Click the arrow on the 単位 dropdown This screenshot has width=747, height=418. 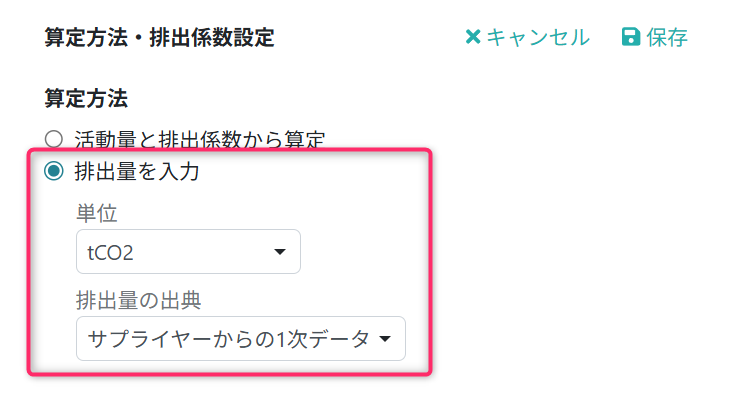(x=280, y=252)
